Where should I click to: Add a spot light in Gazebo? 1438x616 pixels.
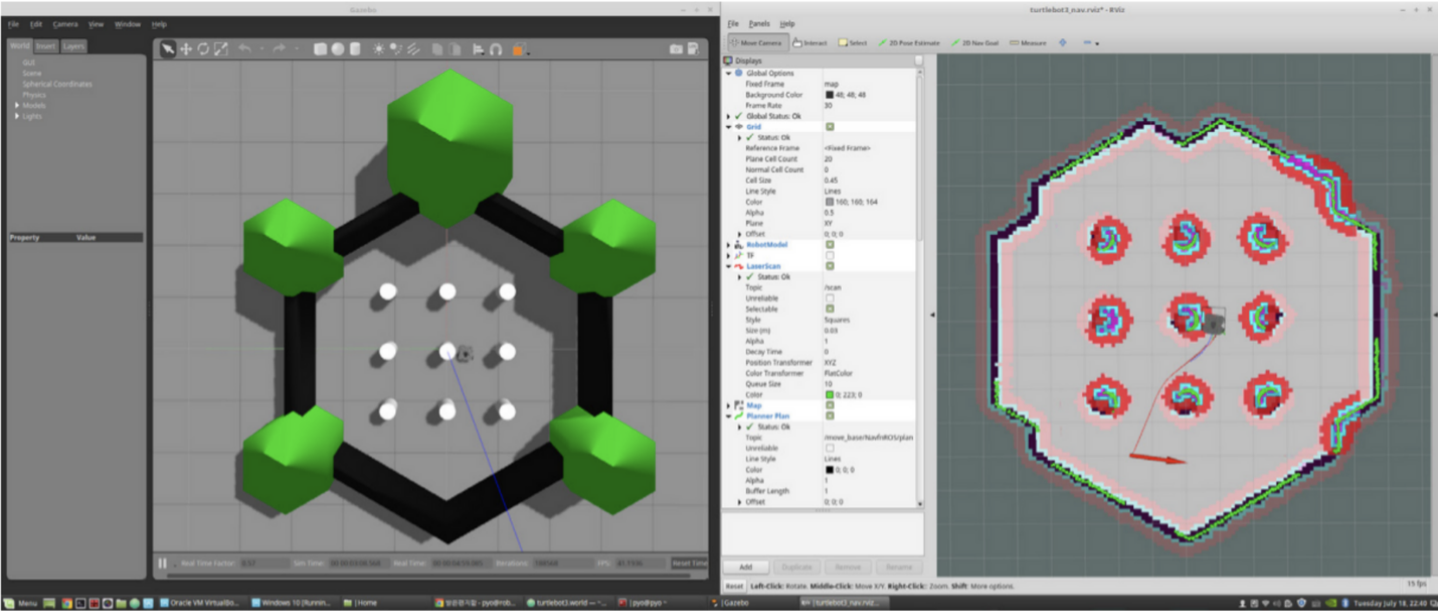396,49
